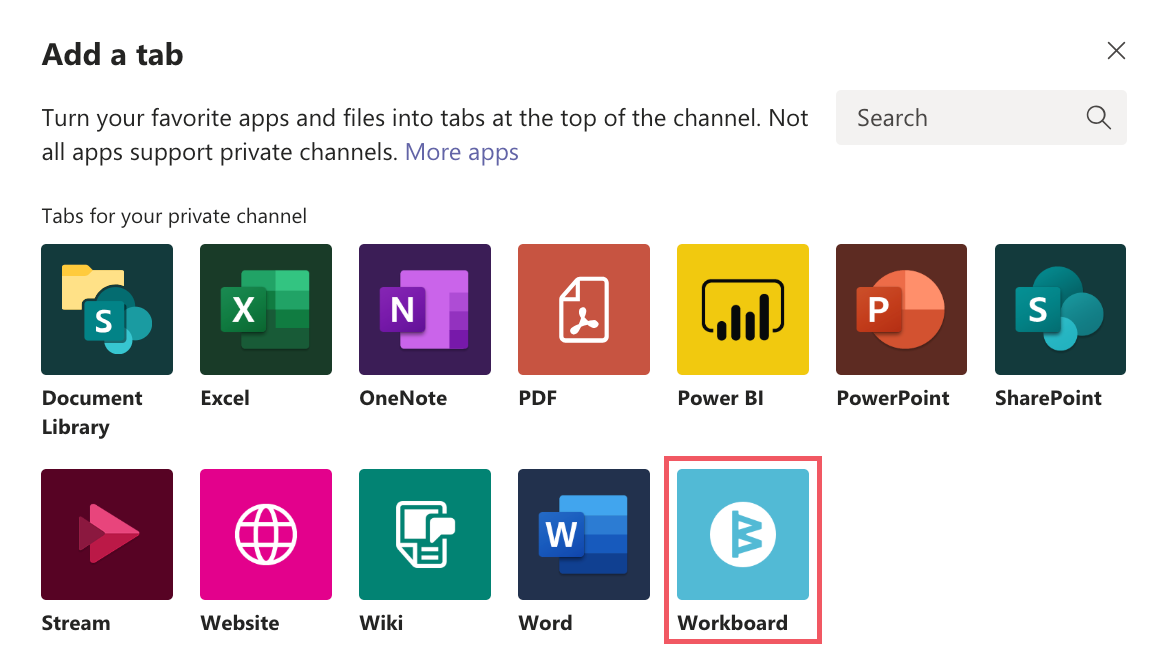Image resolution: width=1166 pixels, height=664 pixels.
Task: Click the OneNote label text
Action: point(403,399)
